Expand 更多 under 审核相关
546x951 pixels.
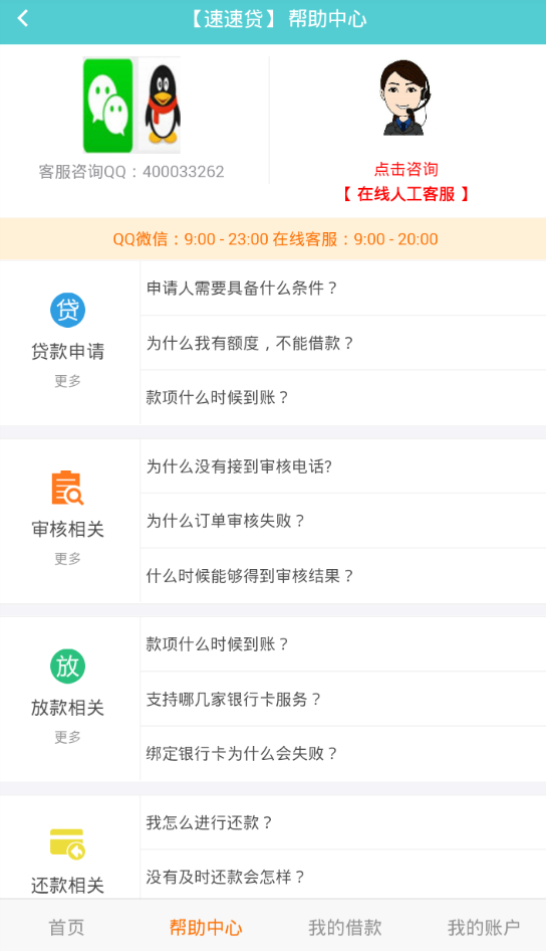click(67, 559)
